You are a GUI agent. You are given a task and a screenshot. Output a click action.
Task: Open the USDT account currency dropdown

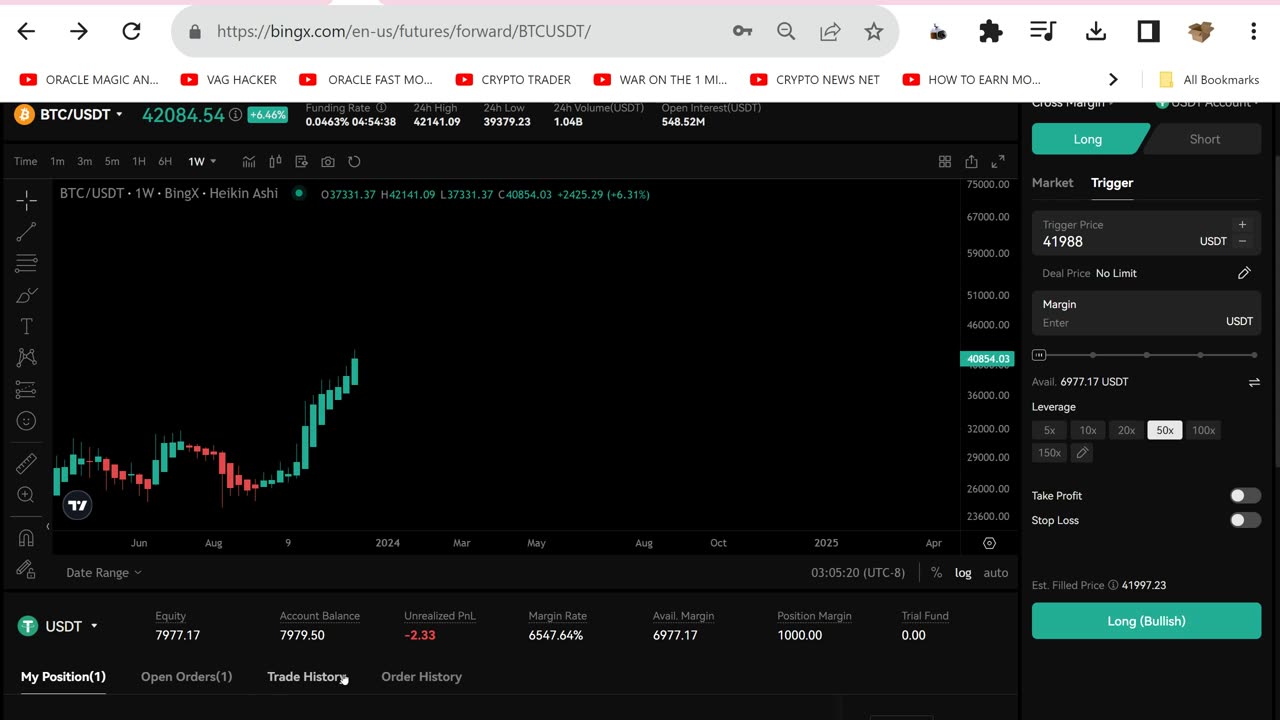[x=59, y=626]
